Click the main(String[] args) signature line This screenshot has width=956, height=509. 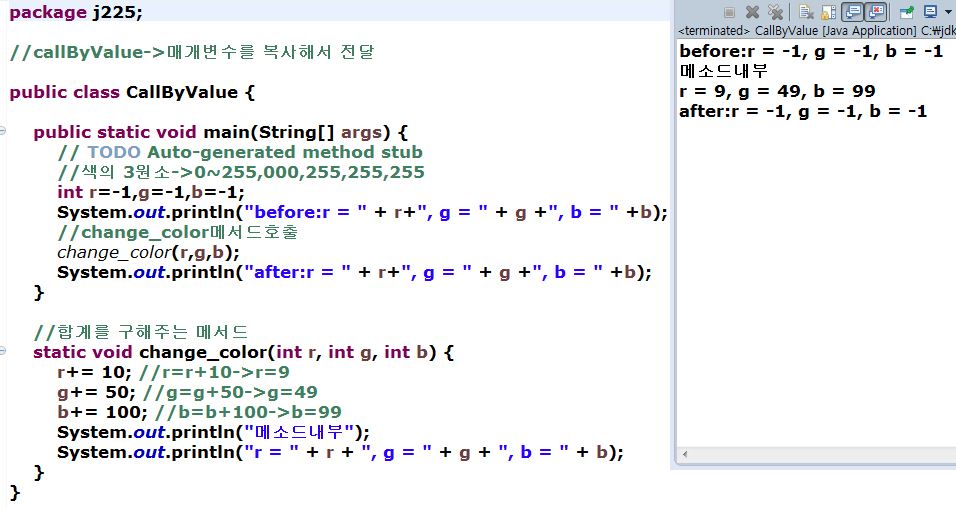(x=221, y=132)
